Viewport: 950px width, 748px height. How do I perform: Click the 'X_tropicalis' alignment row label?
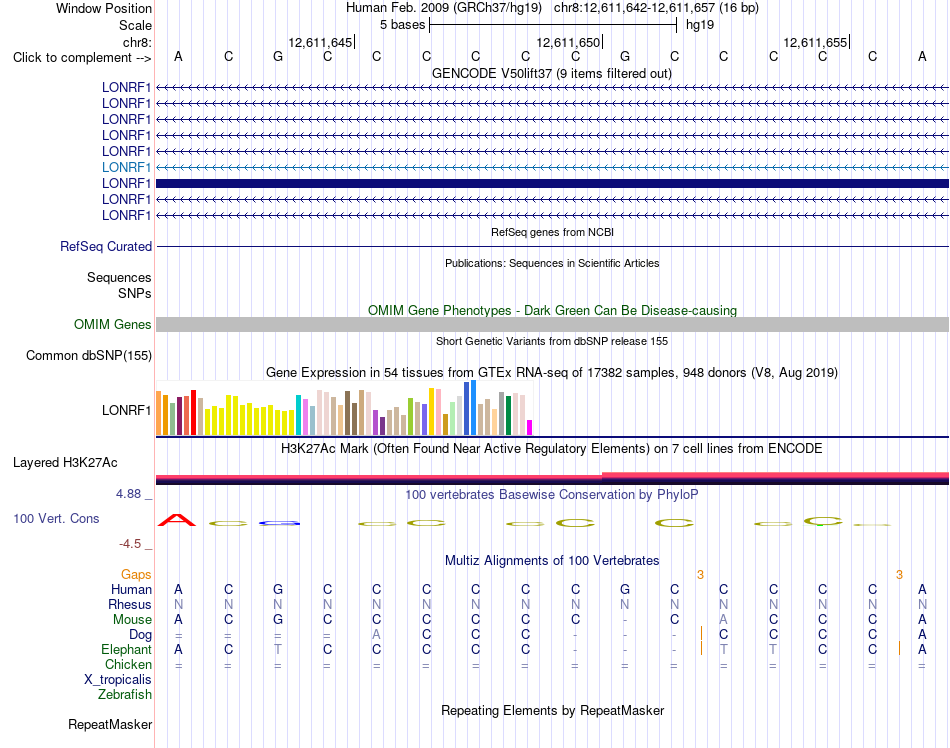[118, 680]
